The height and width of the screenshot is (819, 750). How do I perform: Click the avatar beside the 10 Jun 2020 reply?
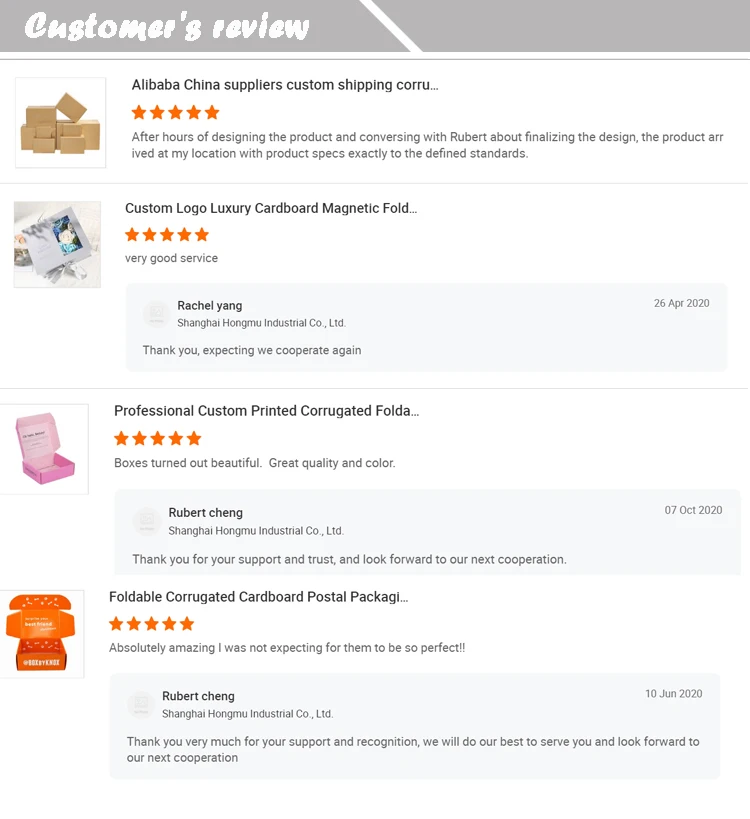coord(141,704)
